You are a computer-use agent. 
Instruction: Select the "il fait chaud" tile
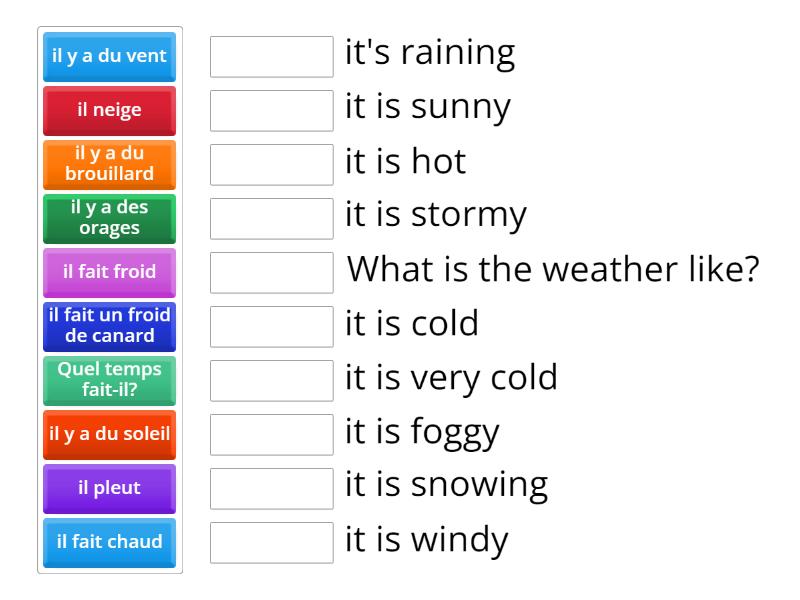tap(108, 542)
